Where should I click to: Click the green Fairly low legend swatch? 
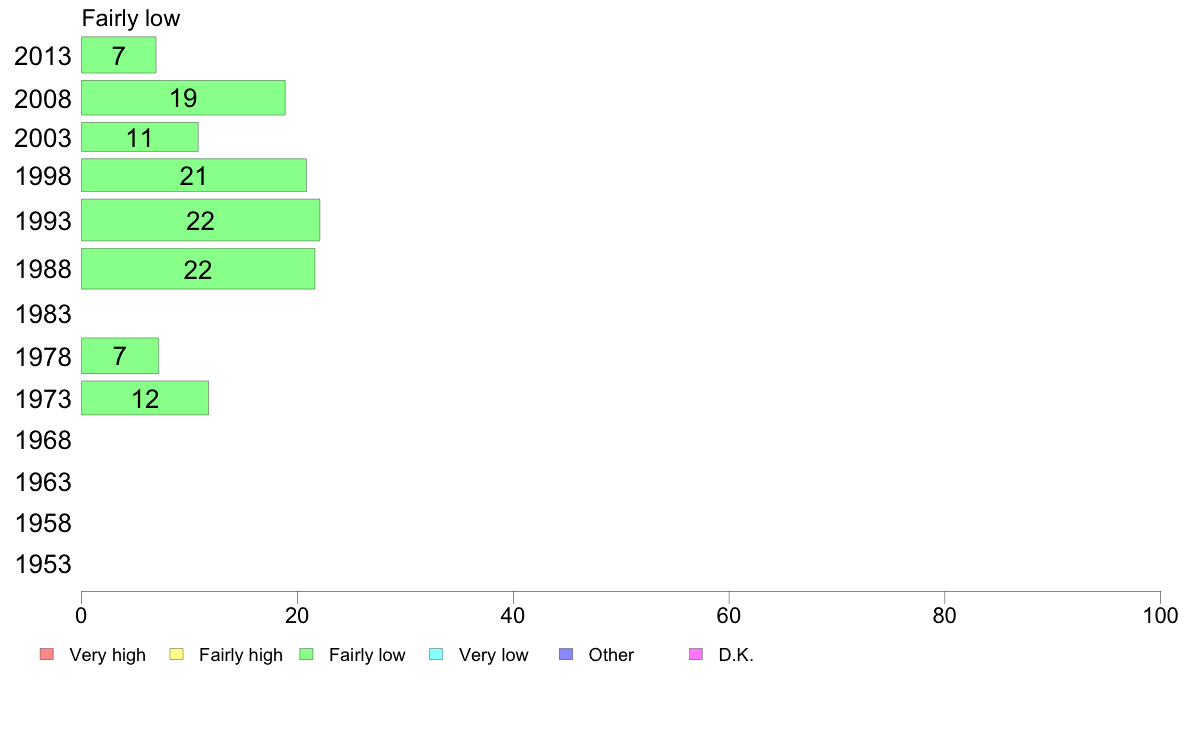click(306, 654)
